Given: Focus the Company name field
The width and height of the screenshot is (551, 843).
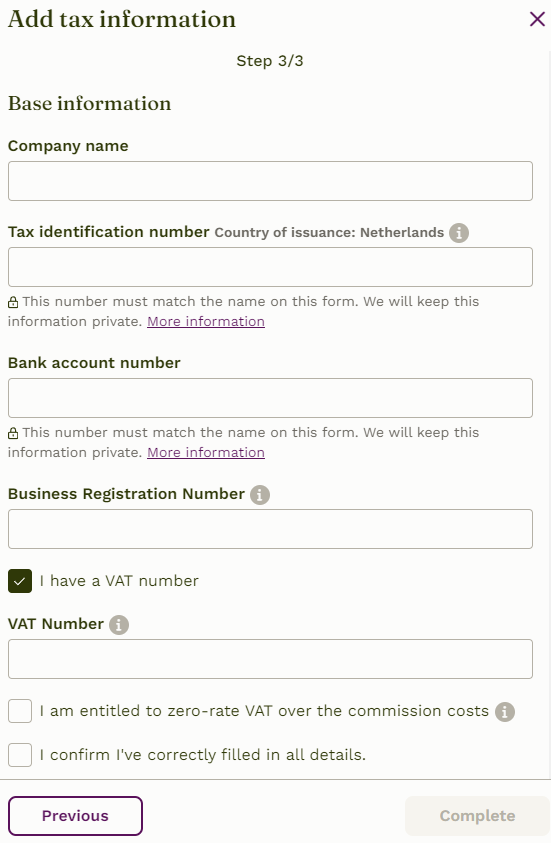Looking at the screenshot, I should pyautogui.click(x=270, y=181).
